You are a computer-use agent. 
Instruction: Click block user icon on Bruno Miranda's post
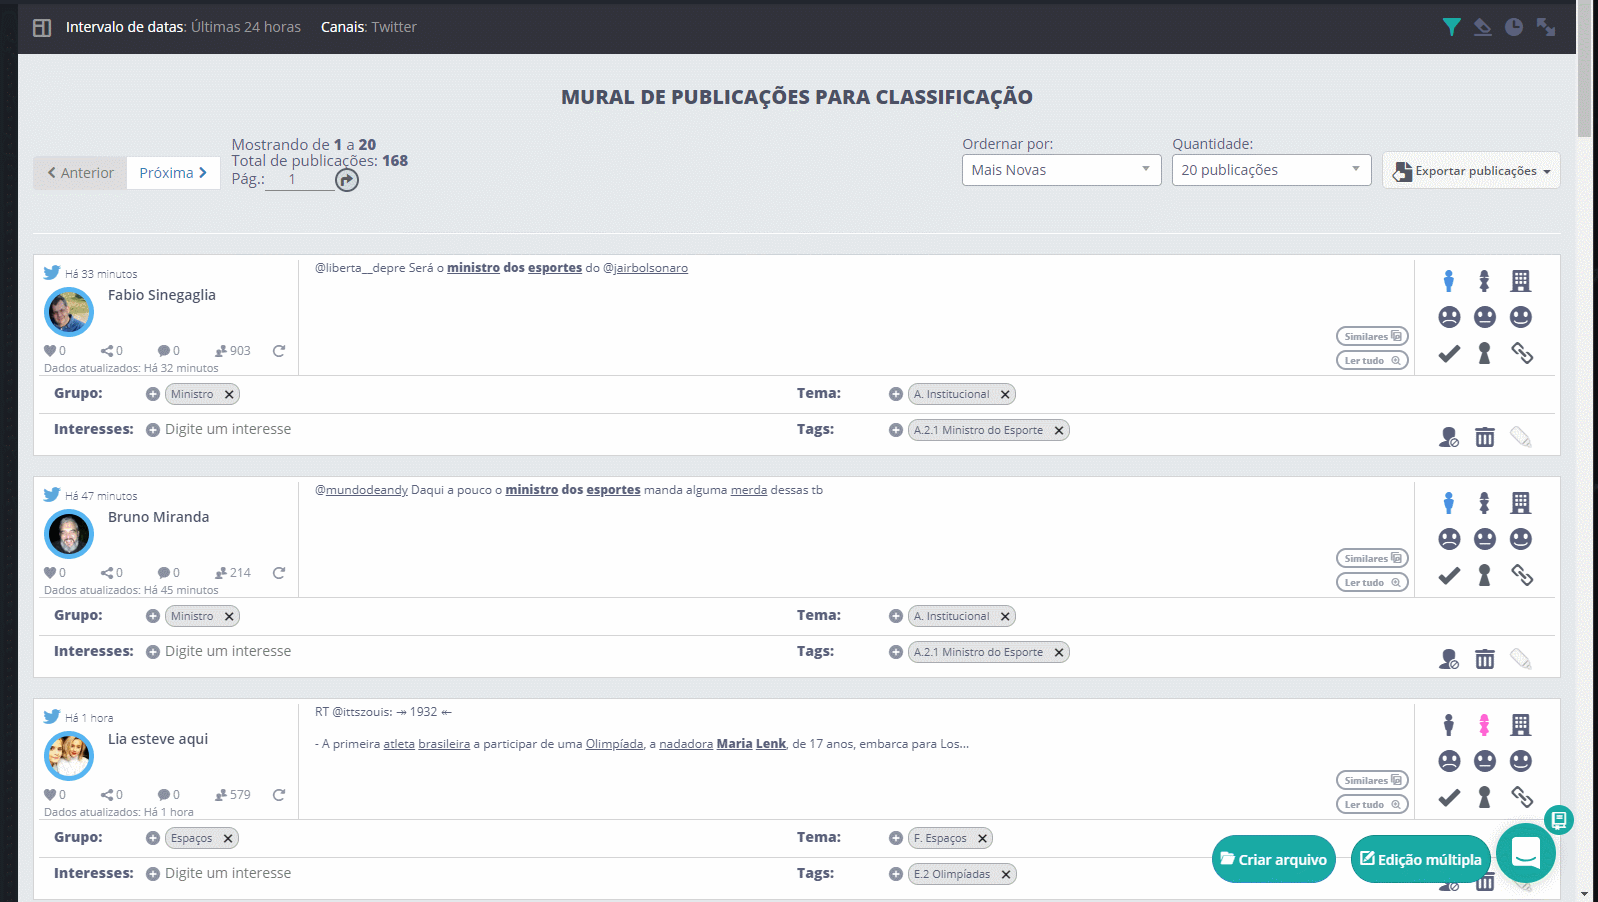pyautogui.click(x=1448, y=659)
